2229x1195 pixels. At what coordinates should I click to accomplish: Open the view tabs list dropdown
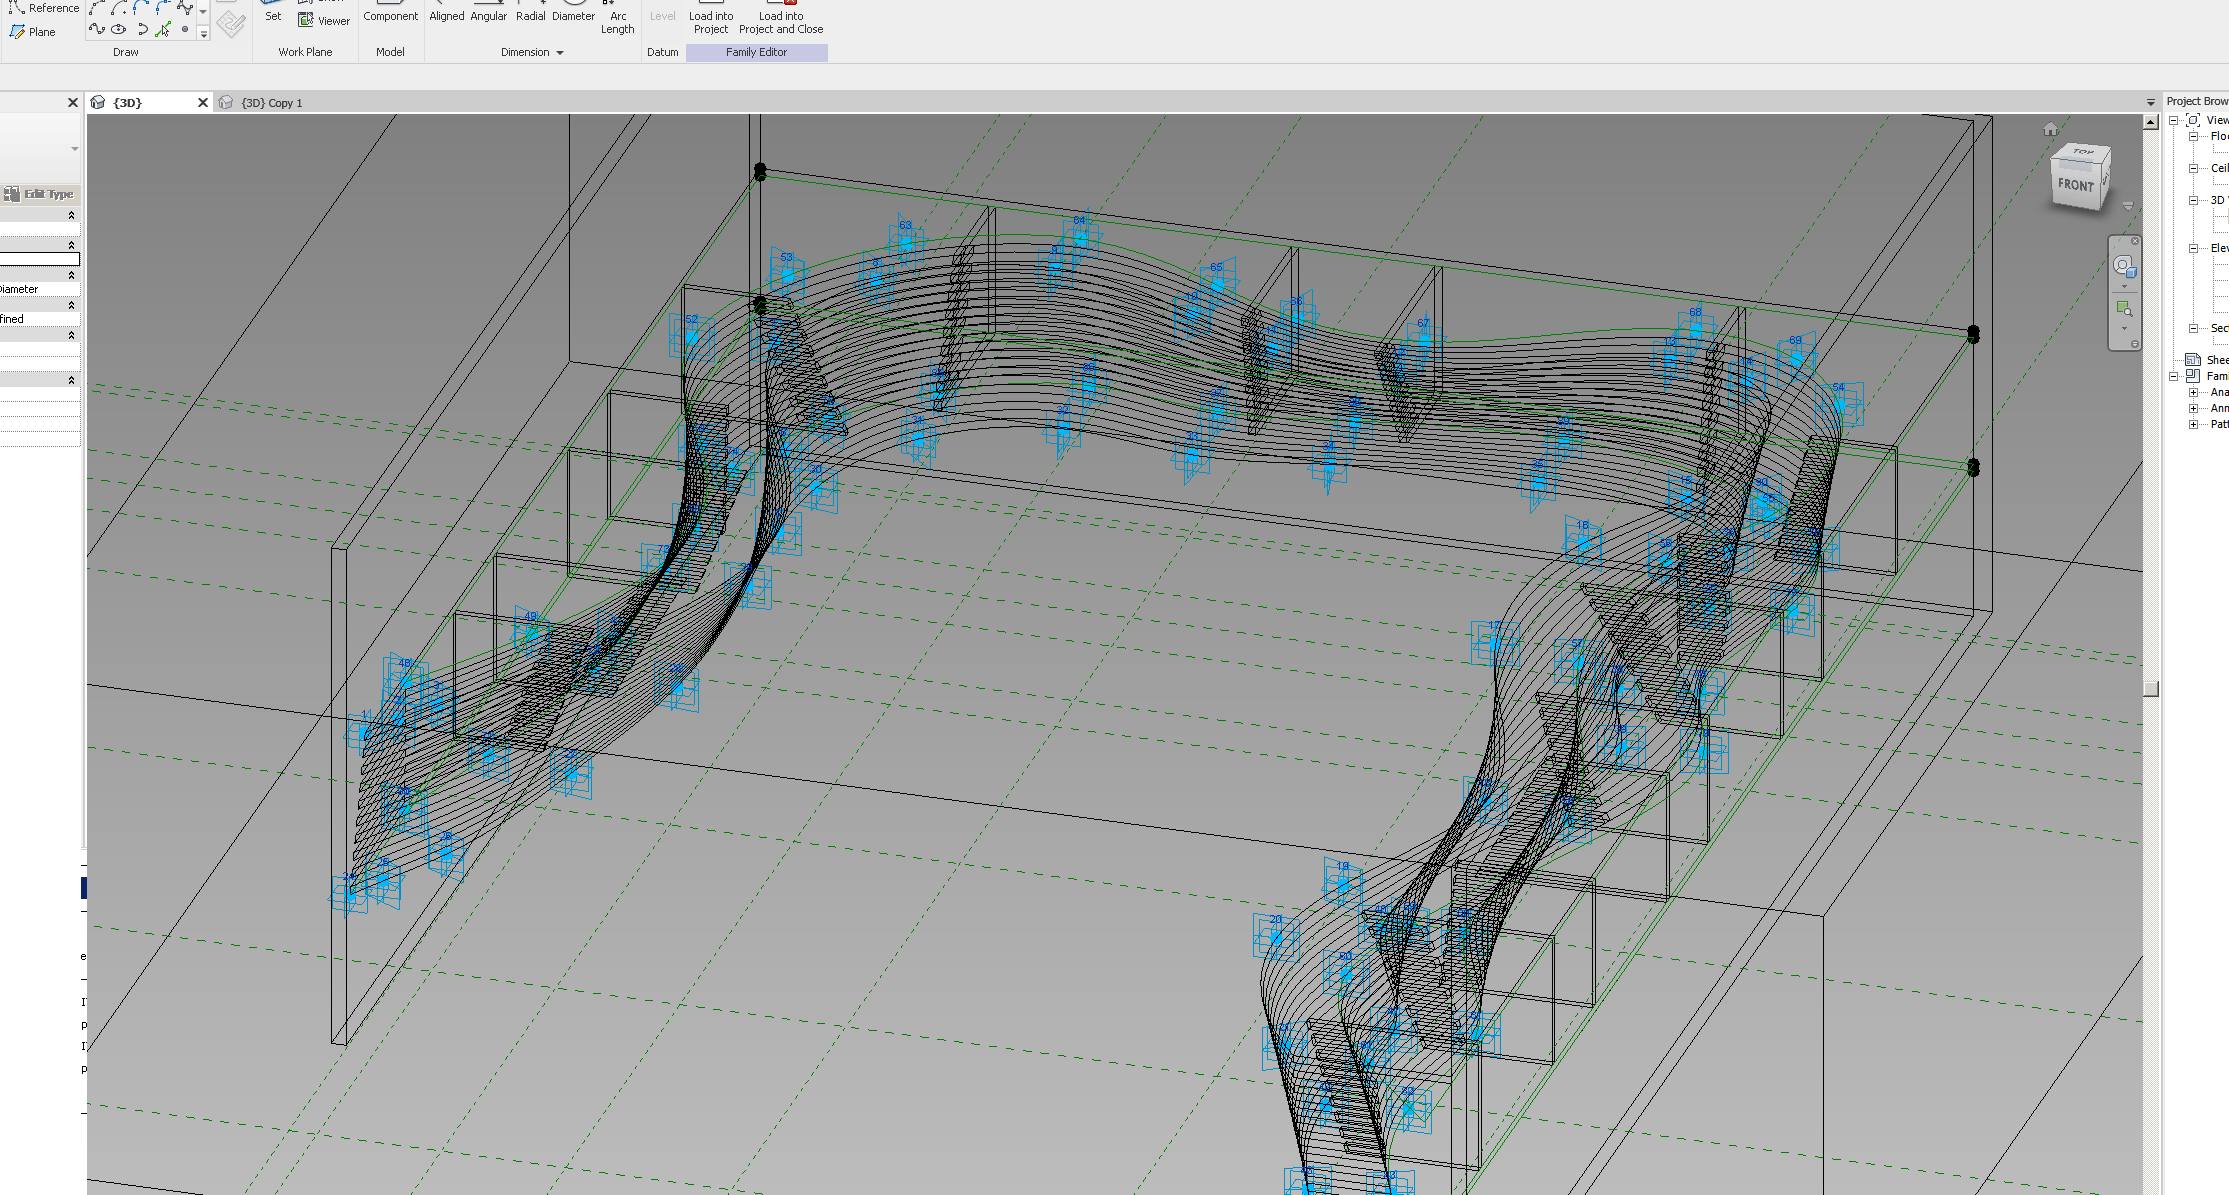tap(2150, 102)
